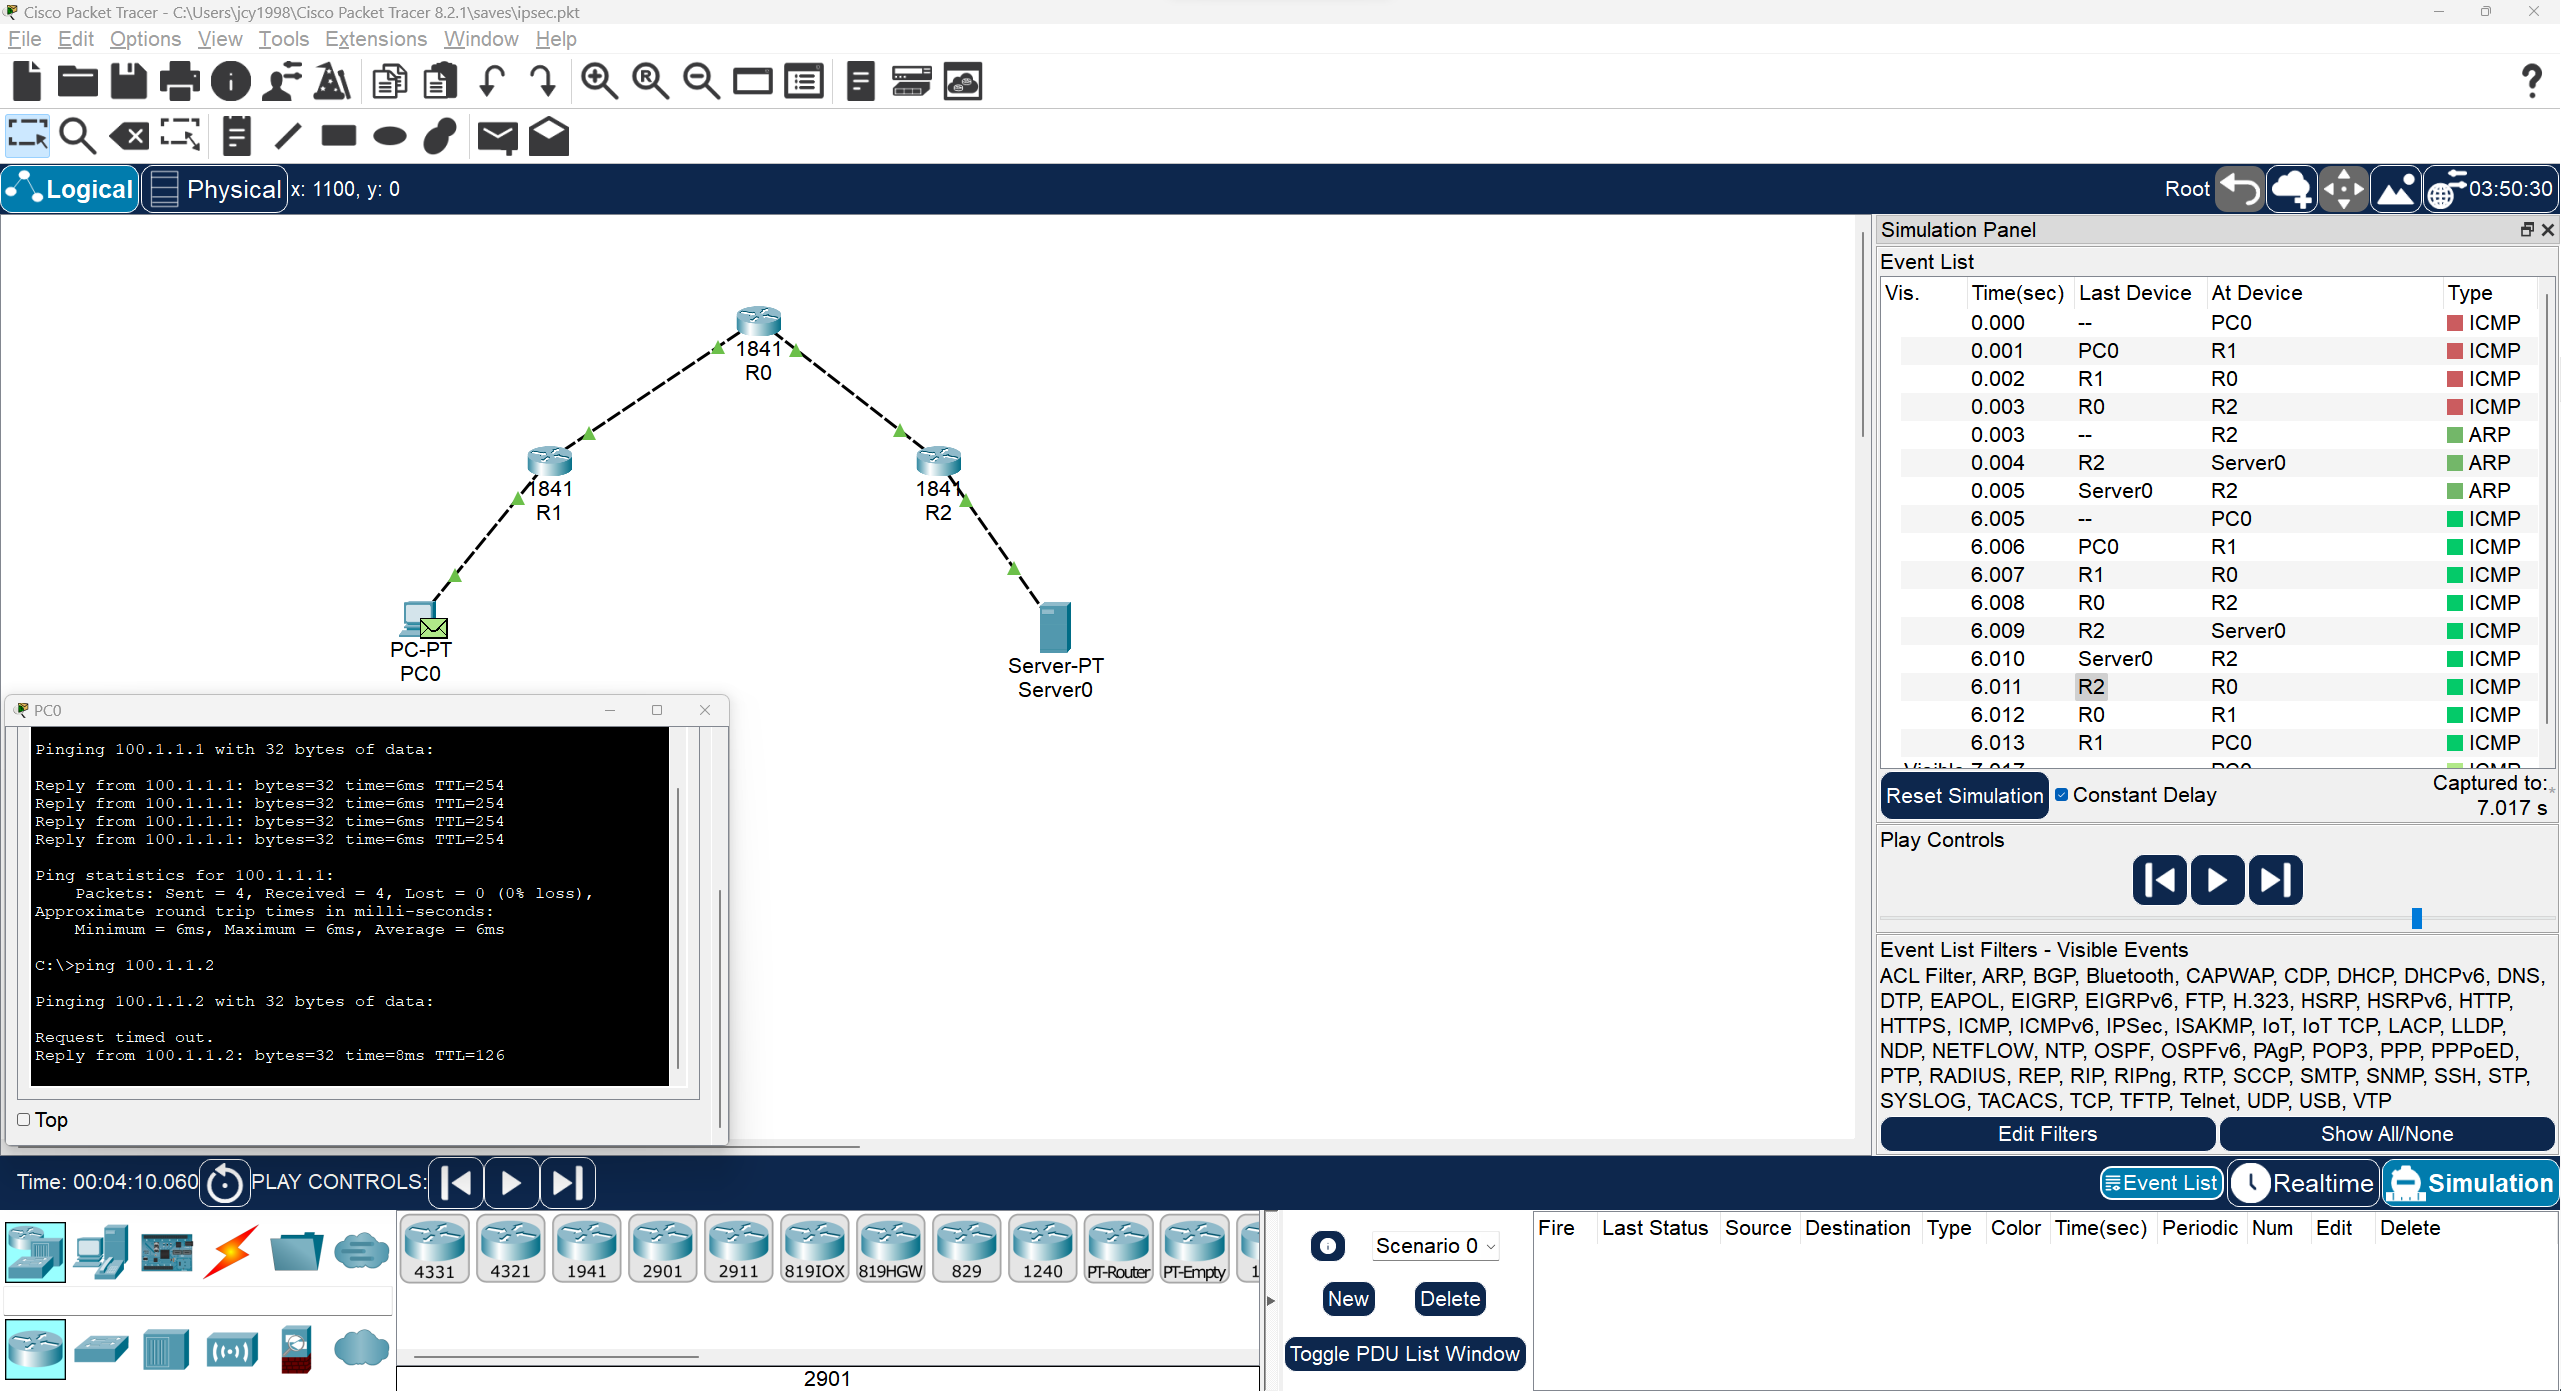Click router R0 in the workspace
Viewport: 2561px width, 1391px height.
[x=758, y=321]
